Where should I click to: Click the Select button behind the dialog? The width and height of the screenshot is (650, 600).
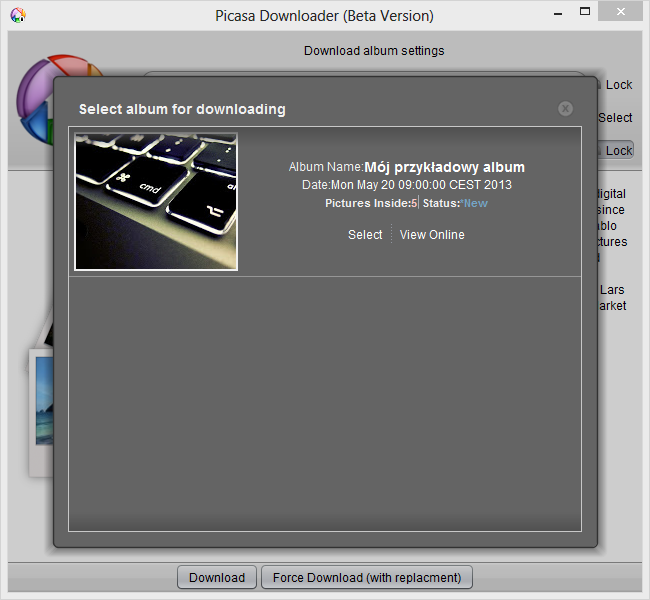click(x=615, y=118)
